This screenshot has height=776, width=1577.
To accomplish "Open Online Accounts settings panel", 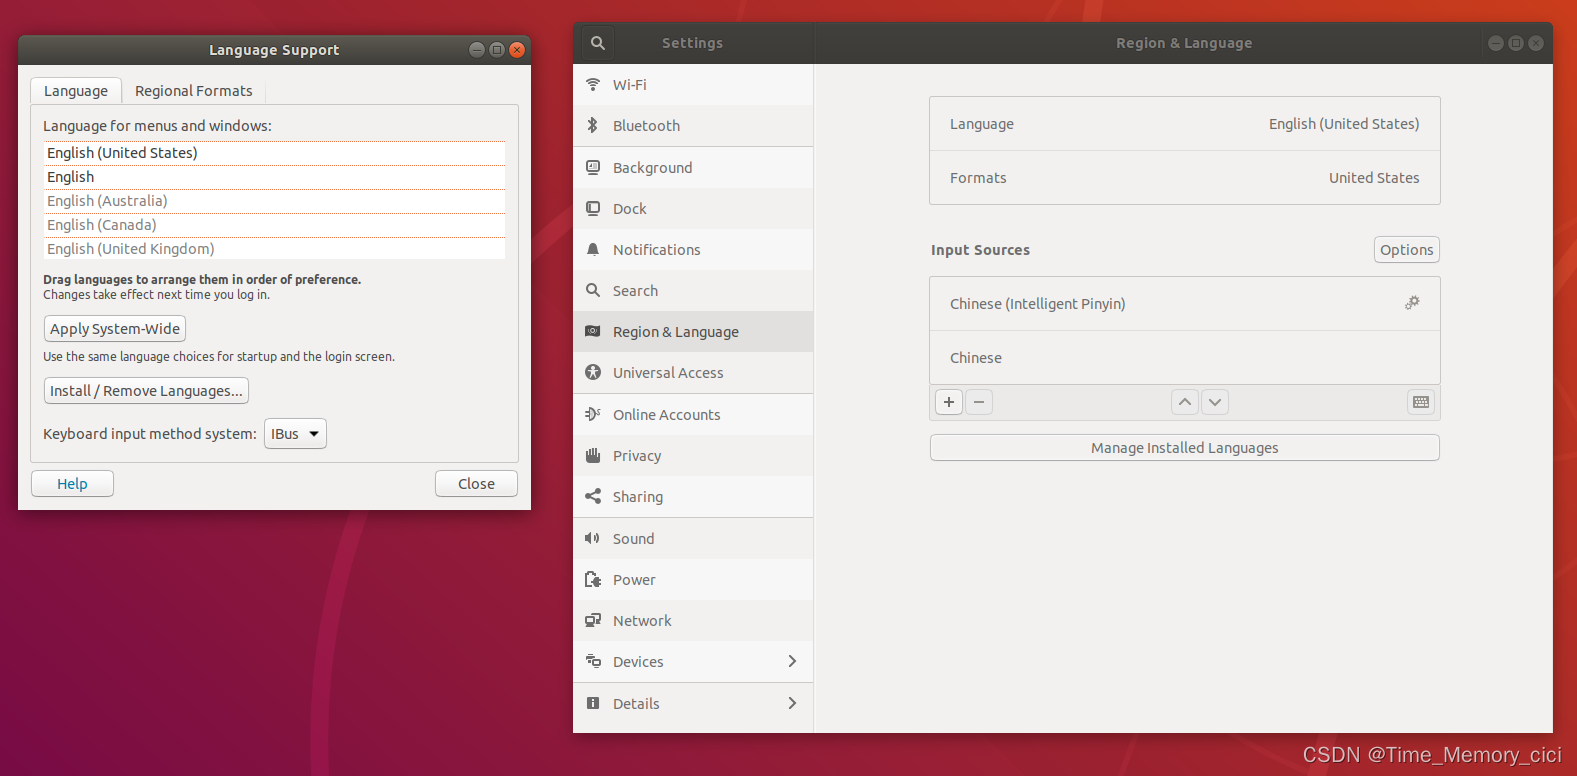I will (693, 414).
